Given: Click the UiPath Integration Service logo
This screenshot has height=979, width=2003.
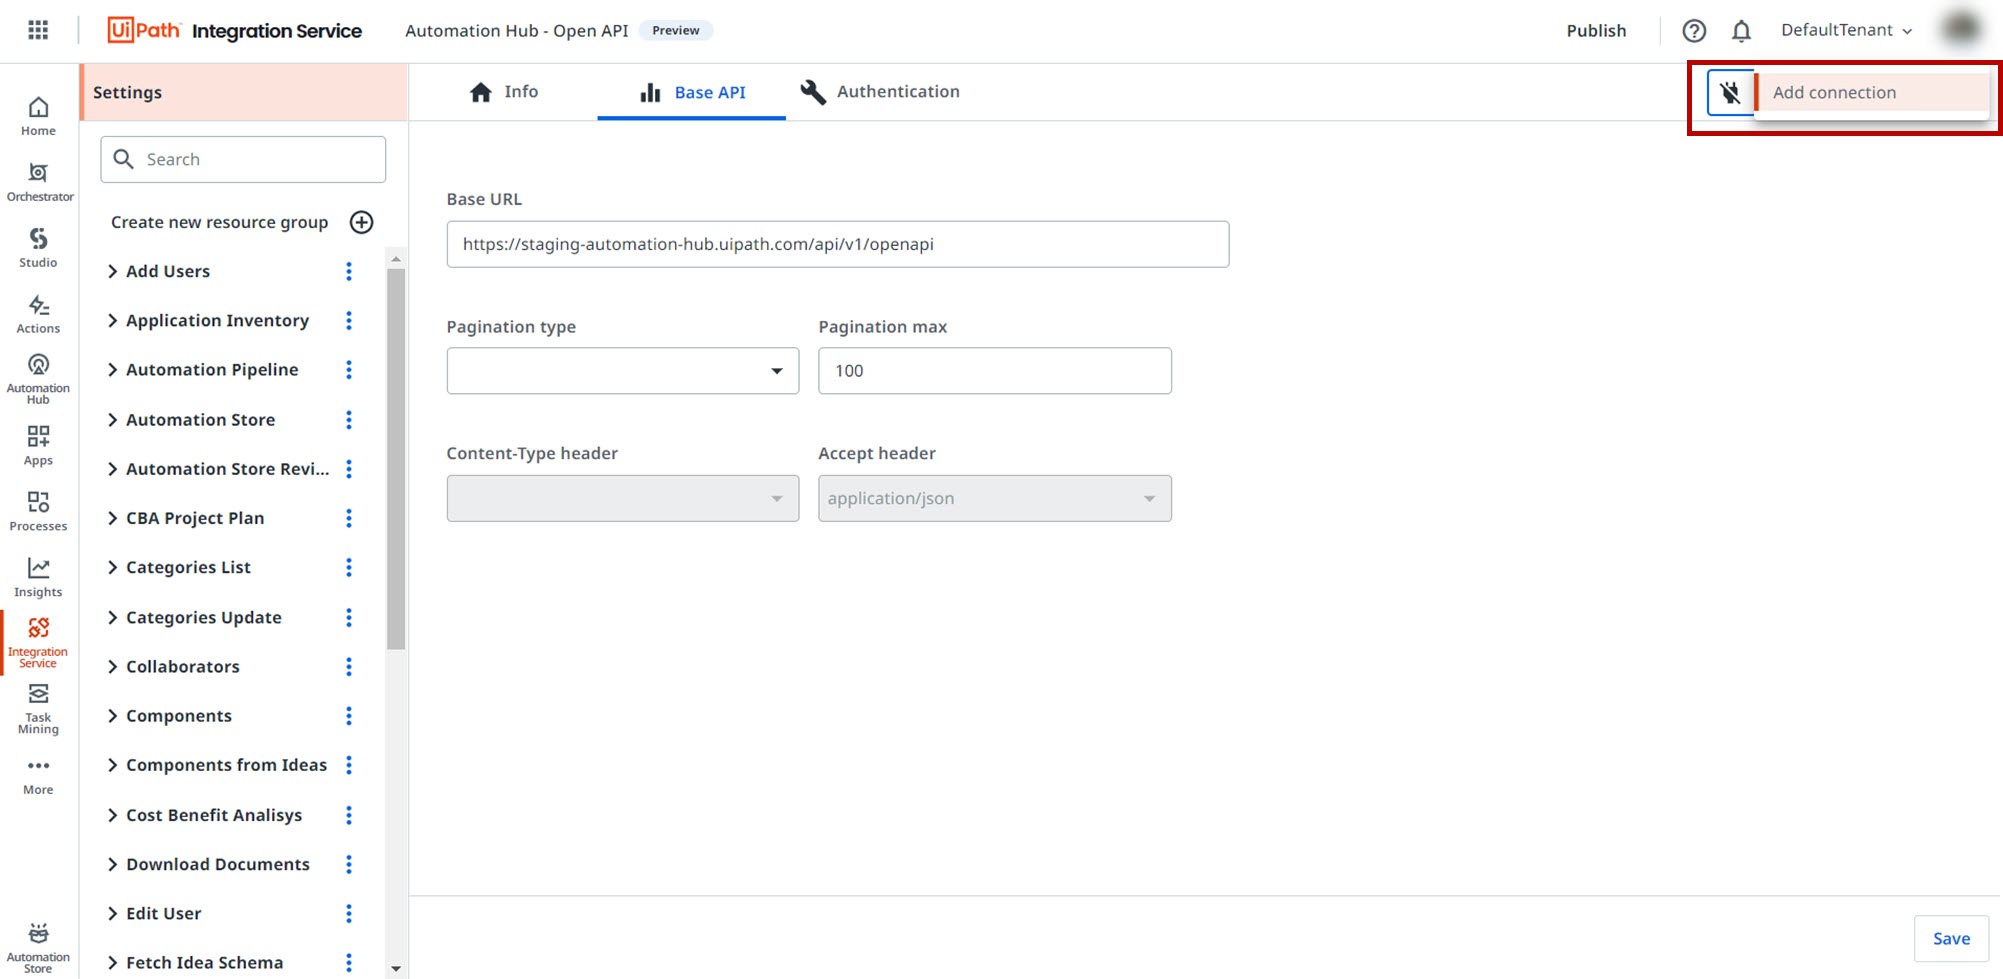Looking at the screenshot, I should pos(235,30).
